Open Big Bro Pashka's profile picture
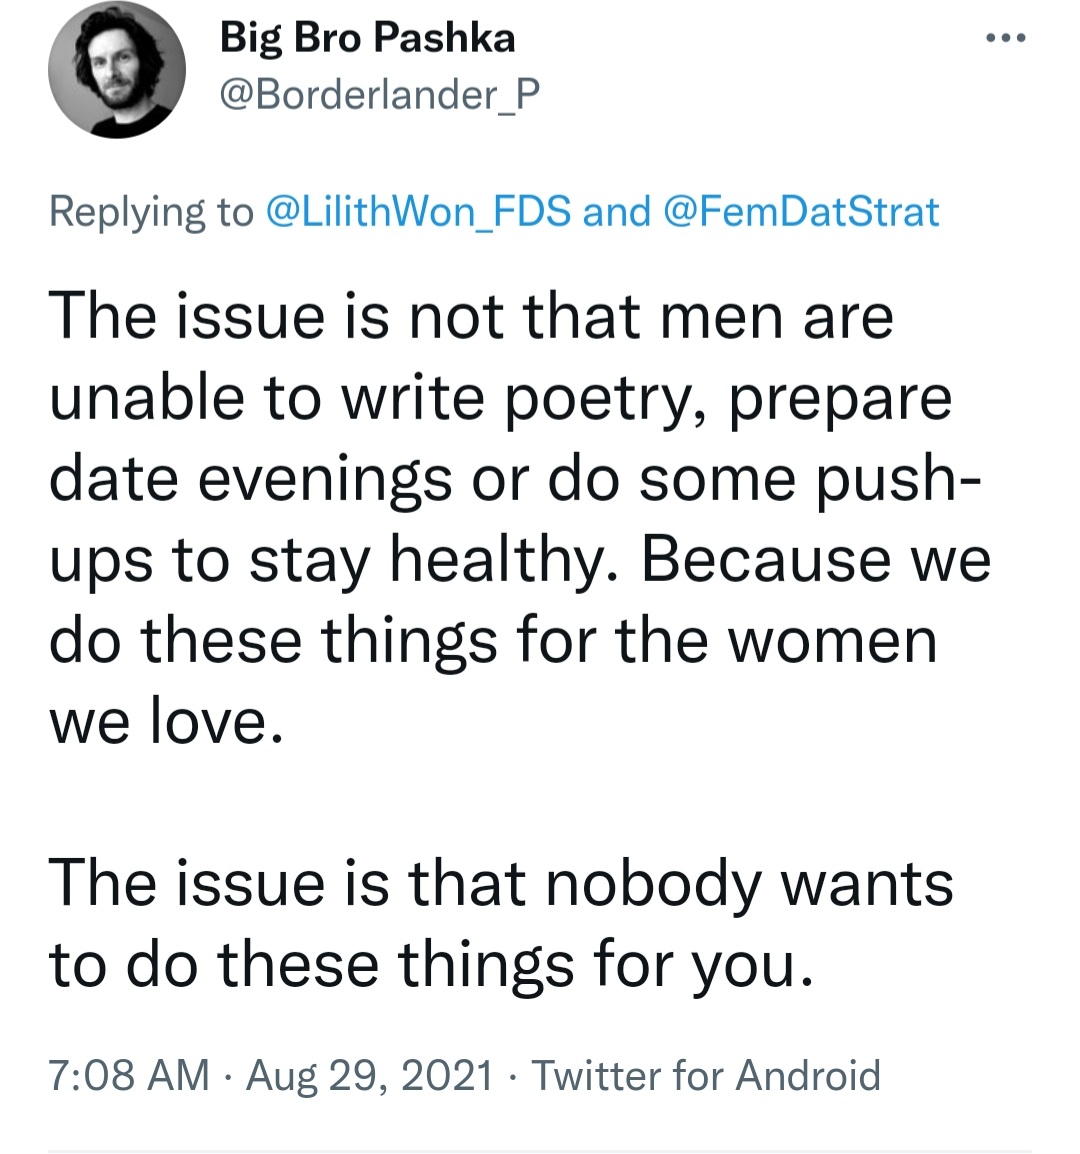 tap(117, 70)
